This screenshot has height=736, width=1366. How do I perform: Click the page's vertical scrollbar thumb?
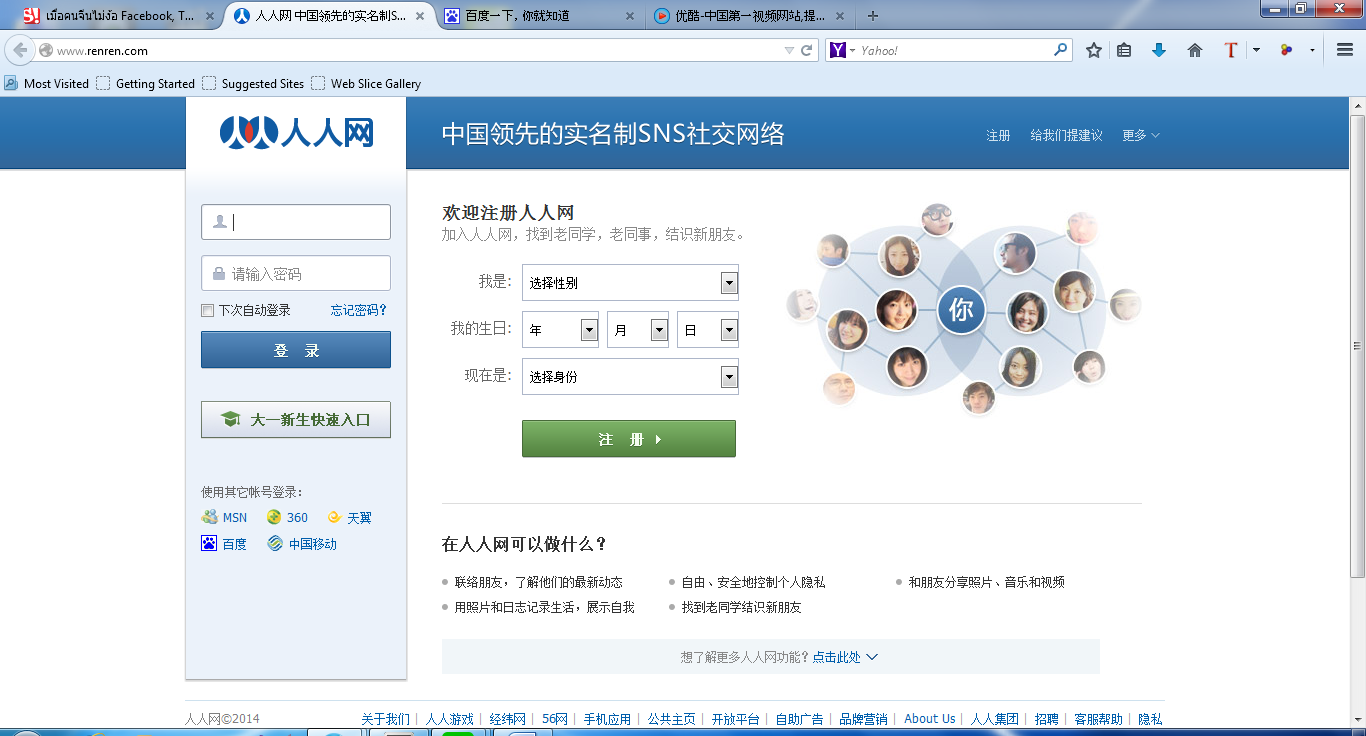click(x=1357, y=345)
